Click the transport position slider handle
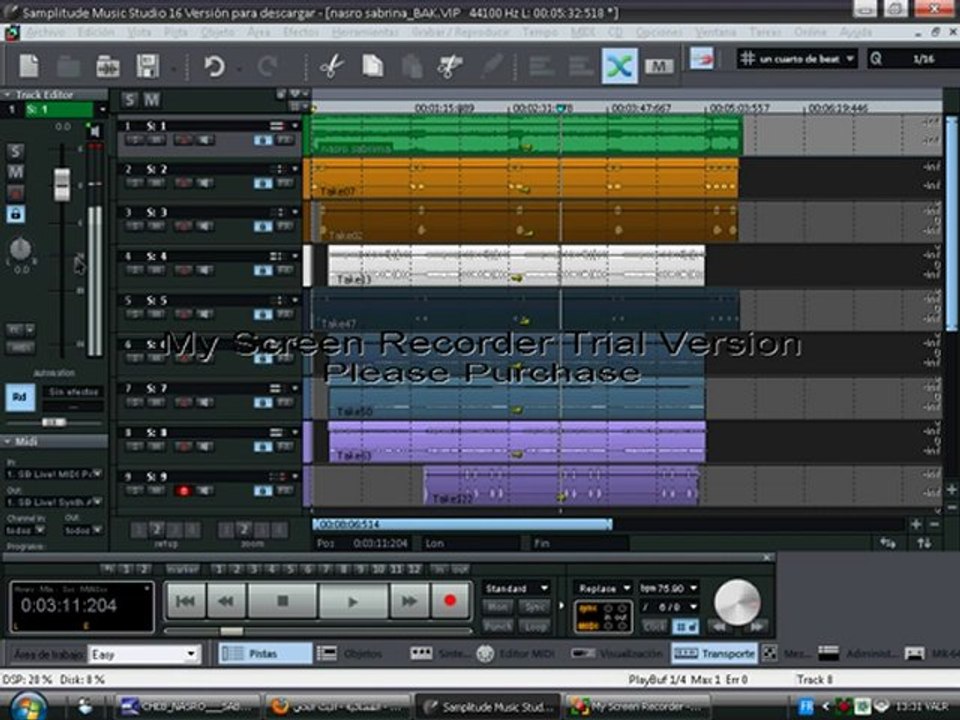Screen dimensions: 960x720 pyautogui.click(x=231, y=631)
